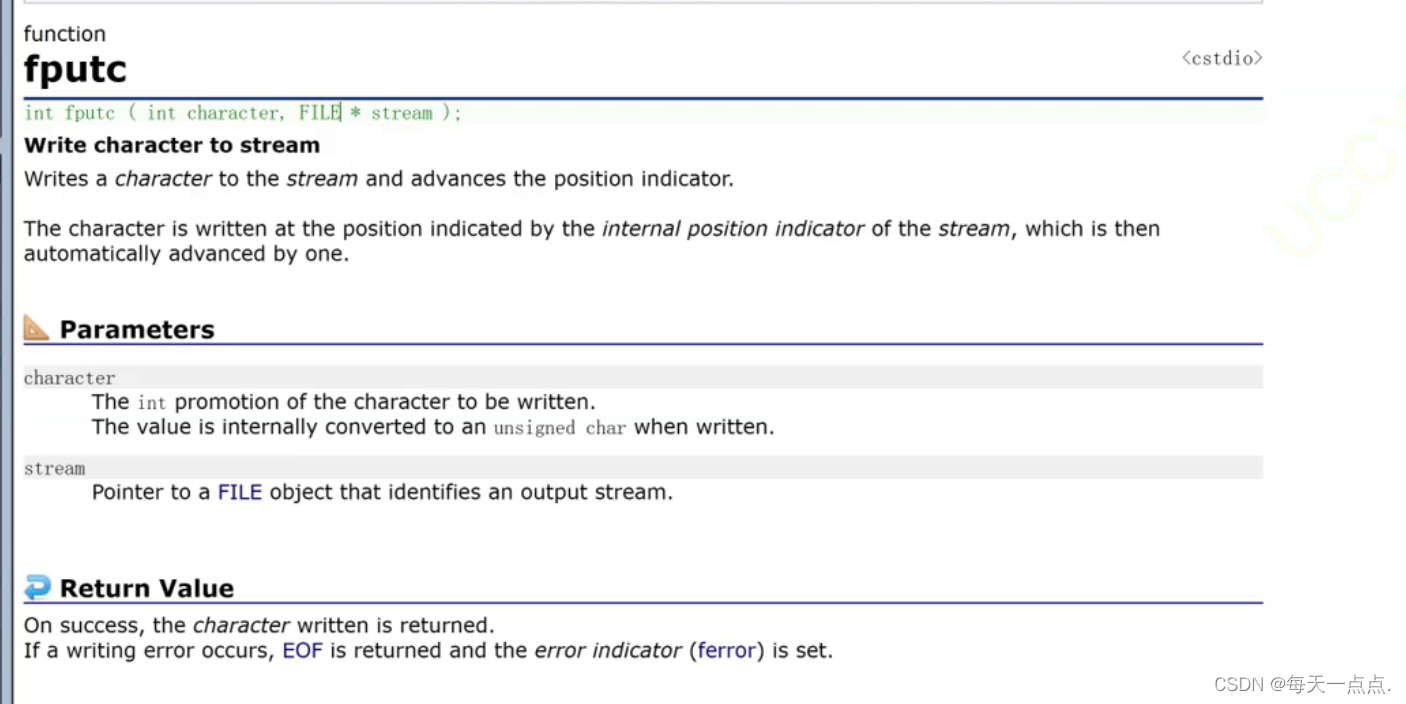Click the left edge vertical bar

6,352
